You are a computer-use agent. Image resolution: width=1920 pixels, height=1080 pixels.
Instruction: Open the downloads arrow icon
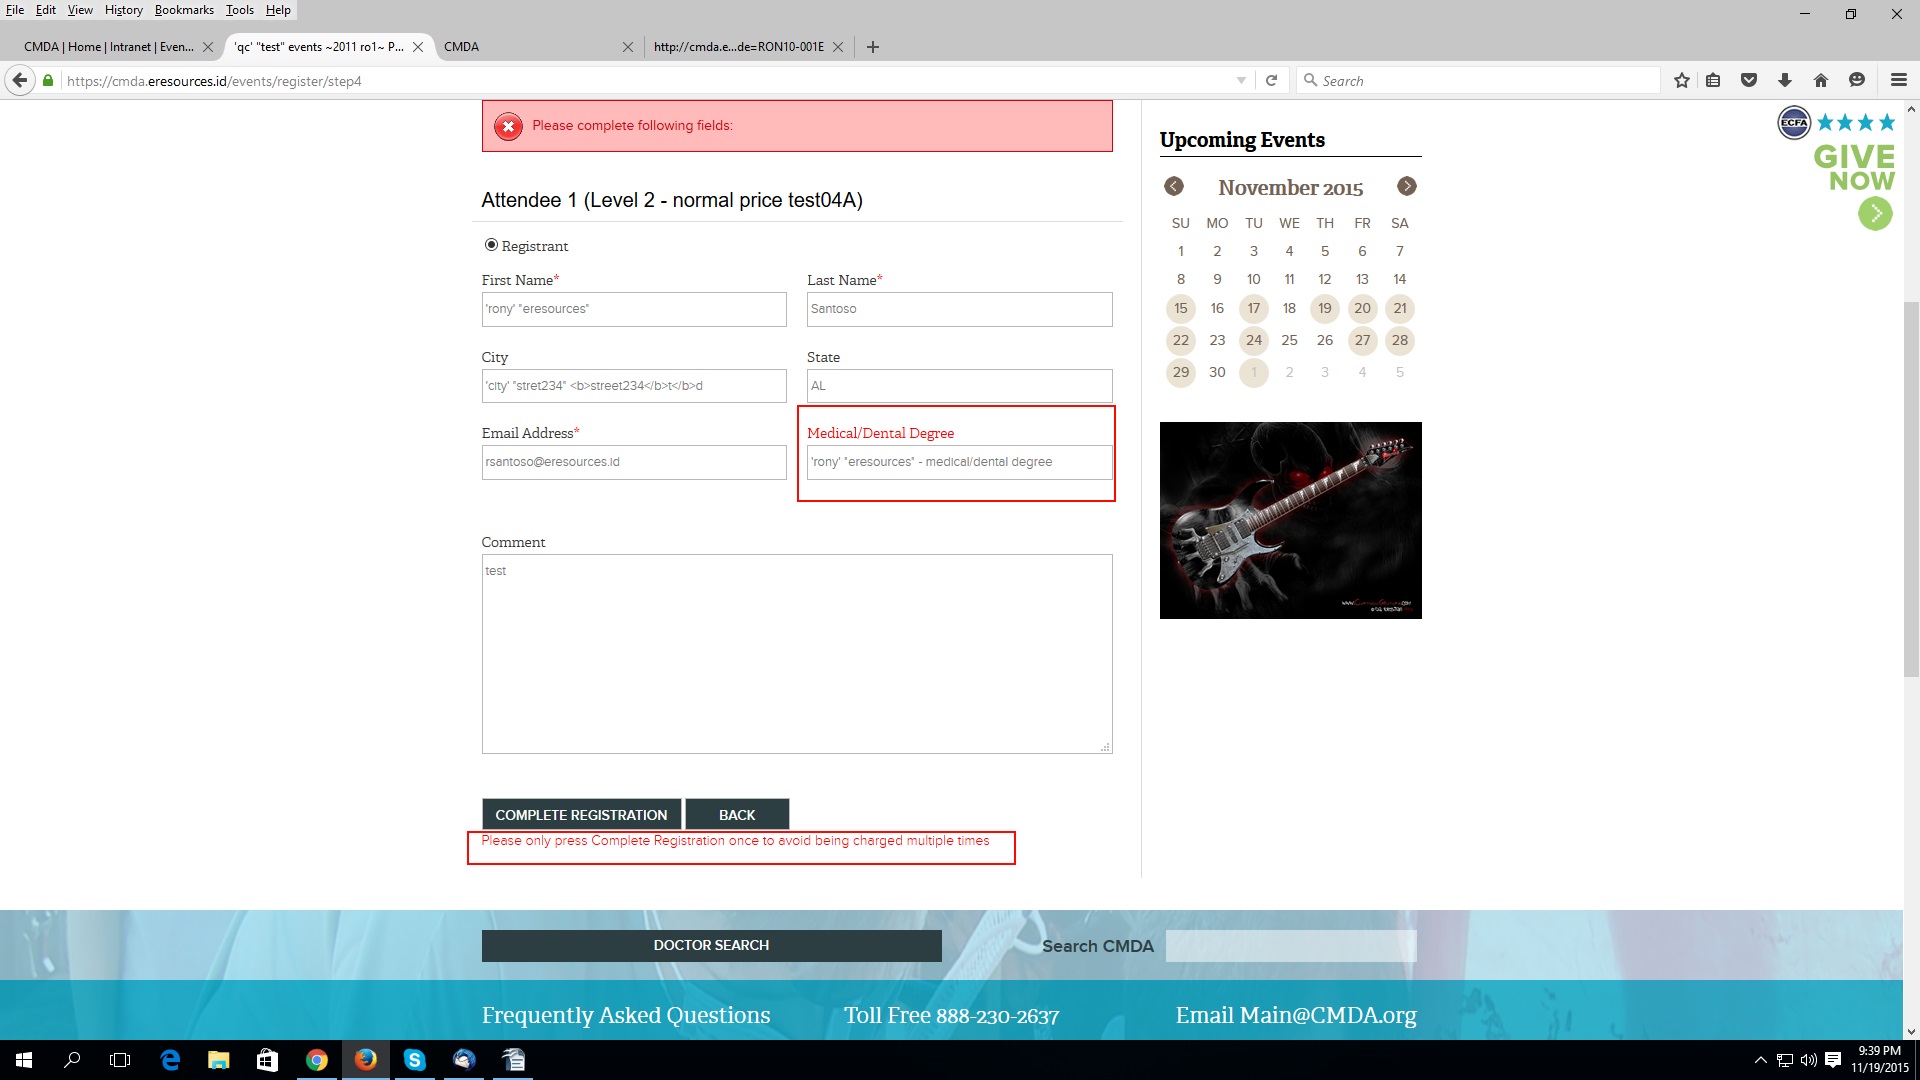tap(1785, 80)
